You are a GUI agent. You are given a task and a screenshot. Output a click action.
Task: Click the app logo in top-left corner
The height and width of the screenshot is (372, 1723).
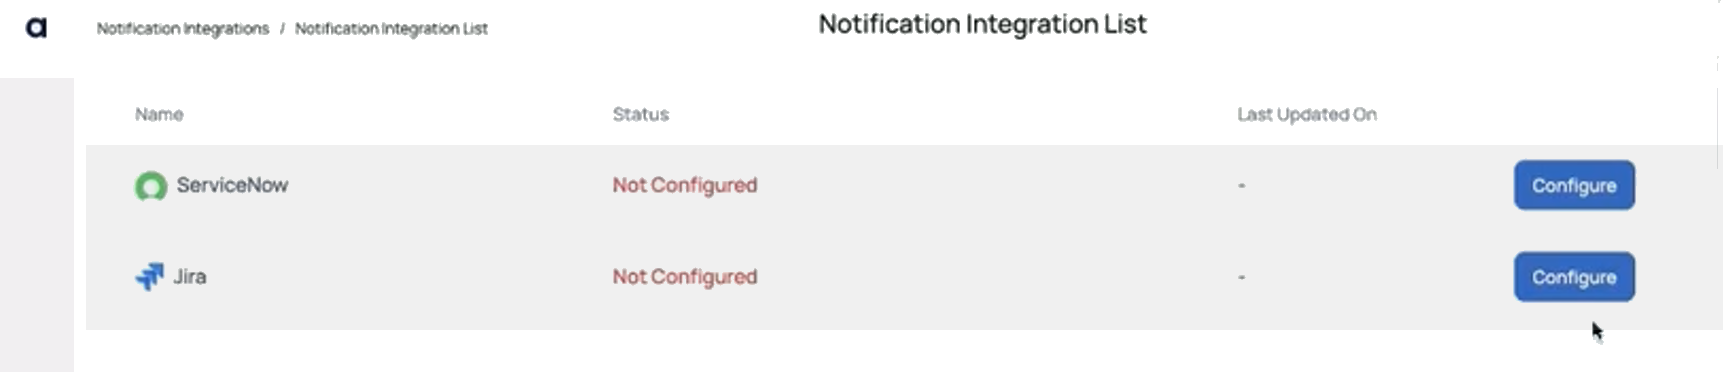point(36,28)
